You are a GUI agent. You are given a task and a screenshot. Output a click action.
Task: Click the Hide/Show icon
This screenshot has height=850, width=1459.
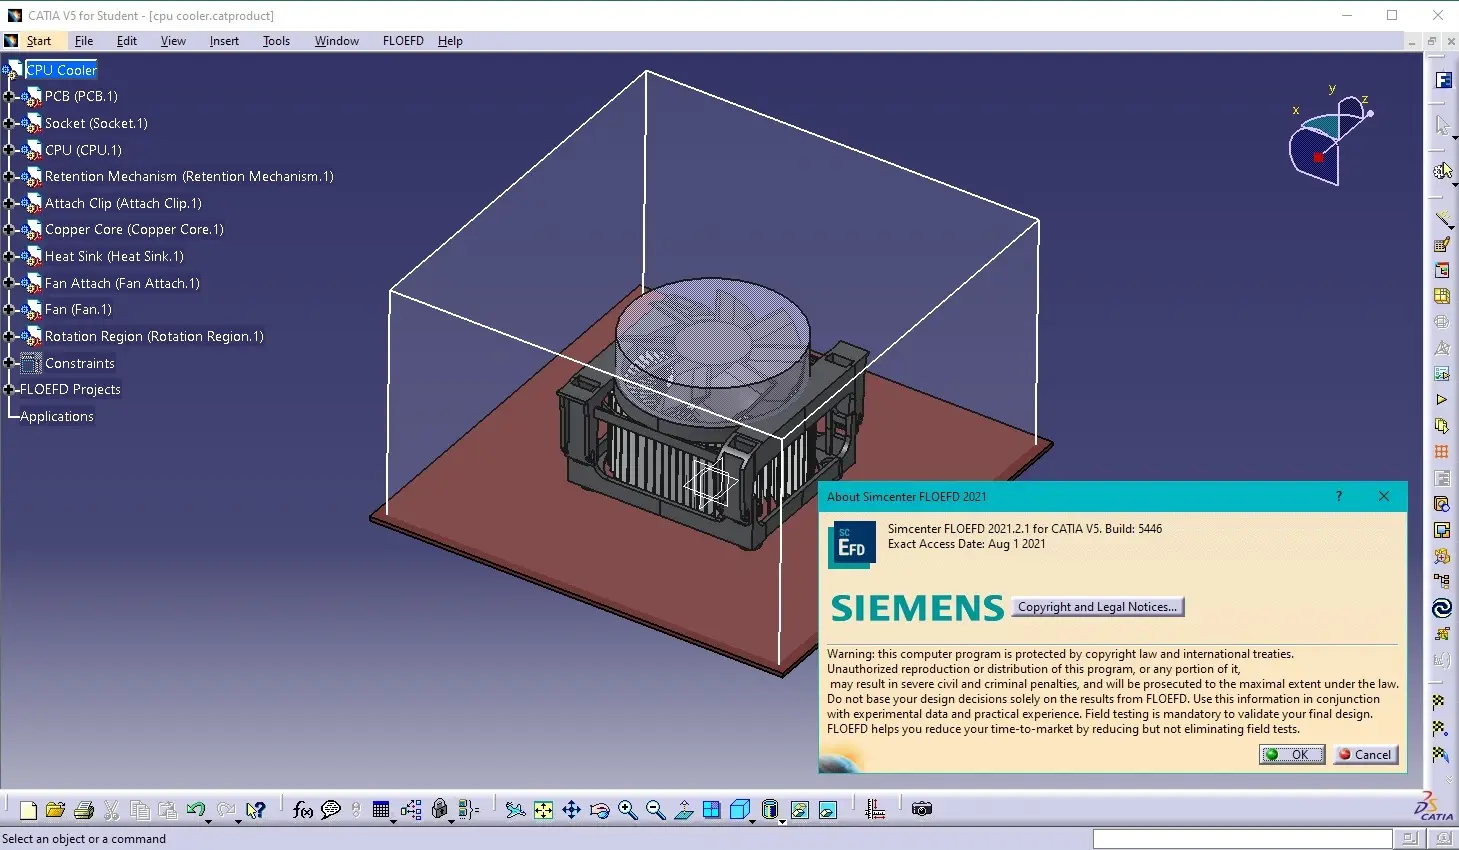pos(799,810)
